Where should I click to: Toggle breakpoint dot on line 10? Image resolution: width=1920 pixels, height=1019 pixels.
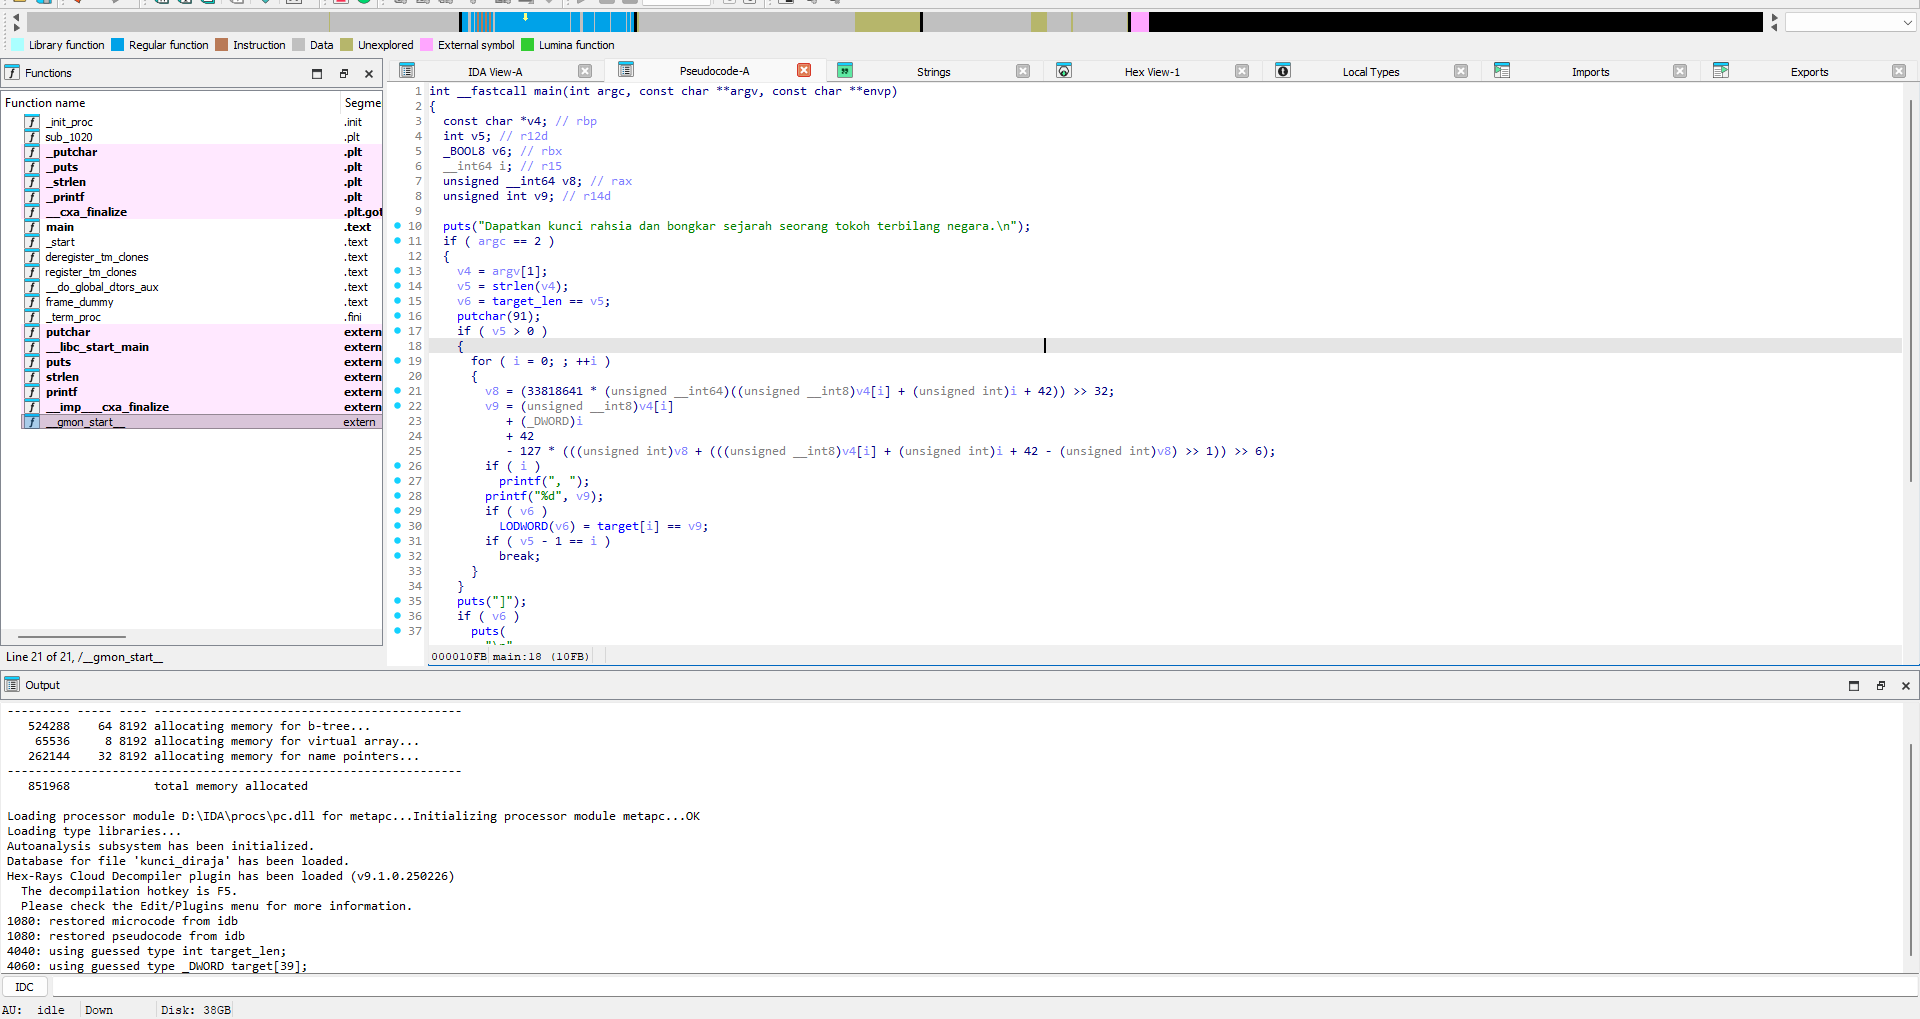[x=397, y=226]
